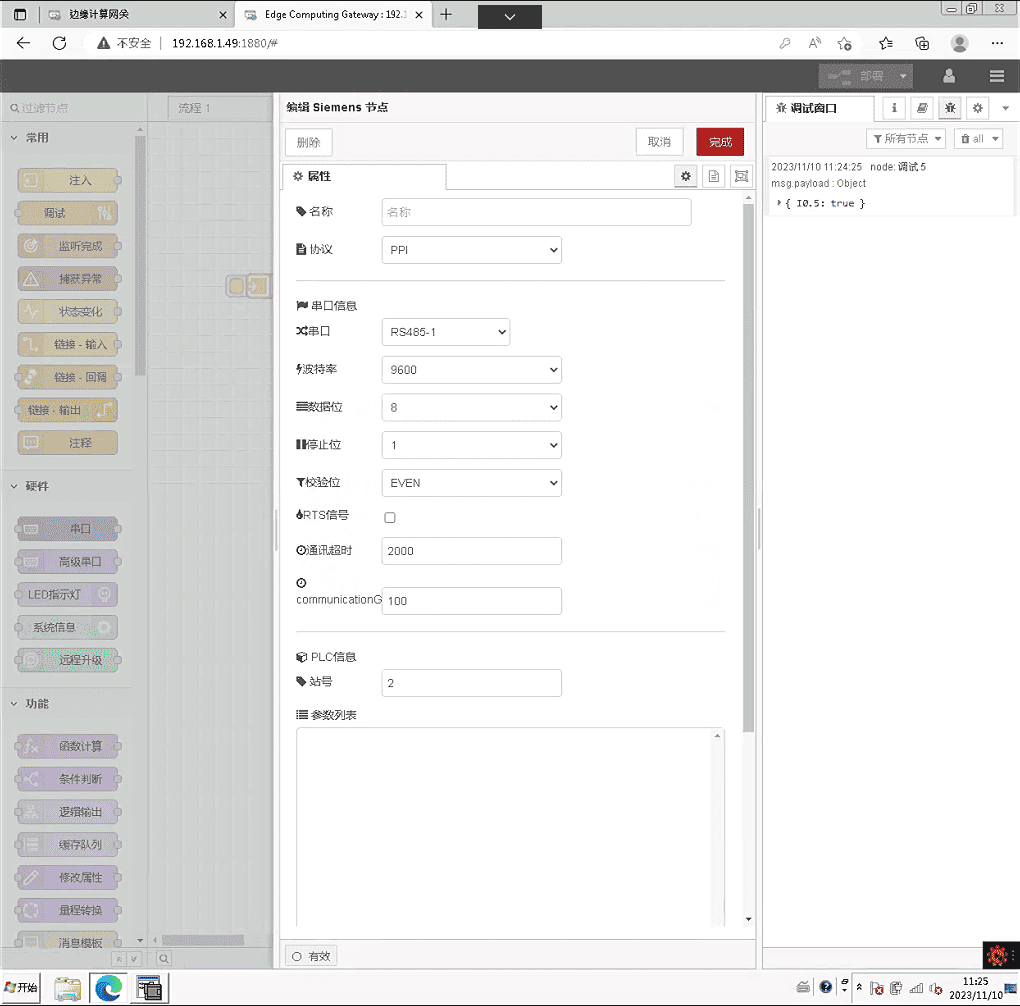The width and height of the screenshot is (1020, 1006).
Task: Open the help book sidebar icon
Action: 922,108
